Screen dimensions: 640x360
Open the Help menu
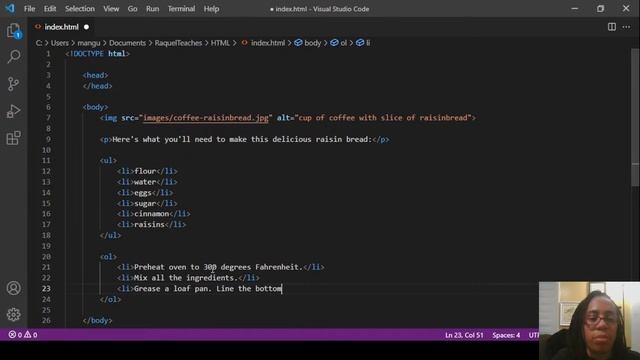[211, 9]
